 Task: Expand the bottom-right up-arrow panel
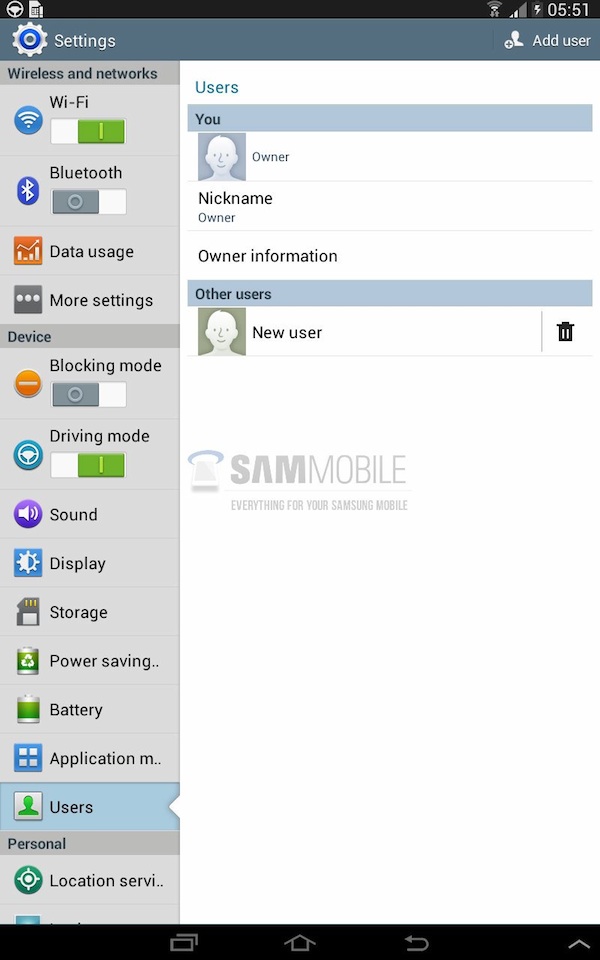pyautogui.click(x=579, y=944)
